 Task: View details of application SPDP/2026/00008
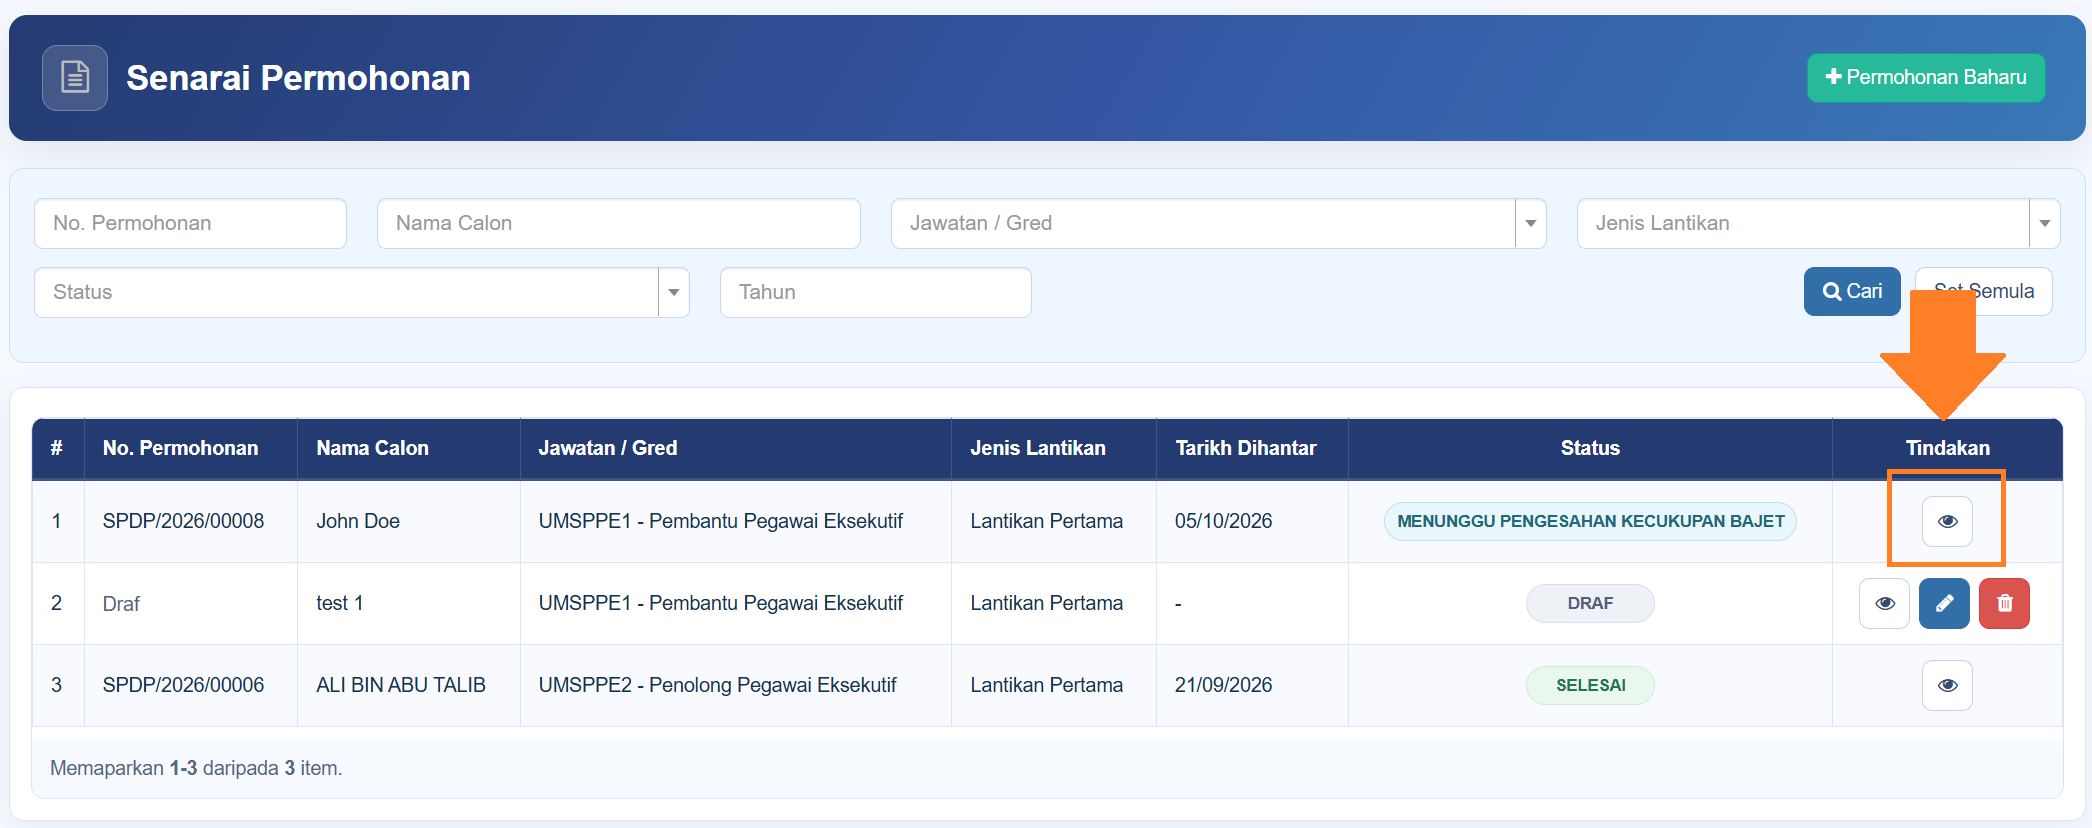tap(1947, 521)
